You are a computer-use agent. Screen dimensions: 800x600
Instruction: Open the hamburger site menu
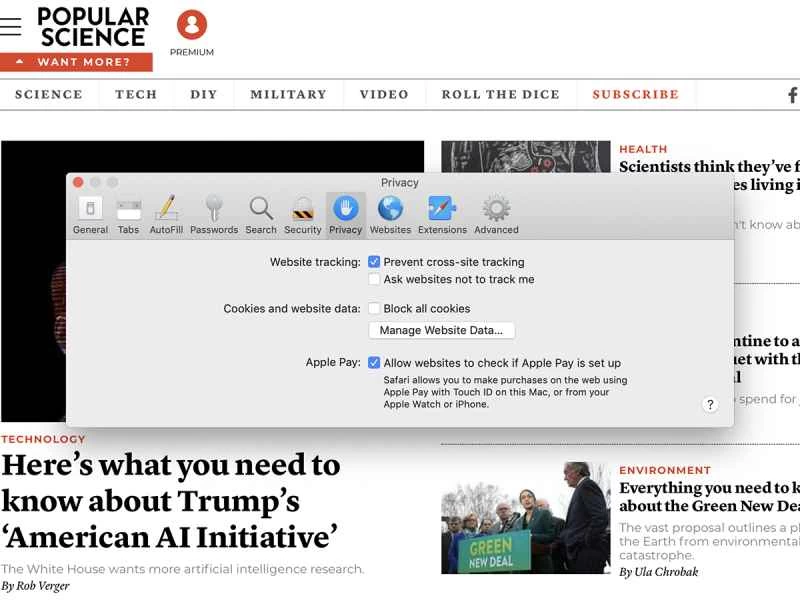(x=11, y=27)
